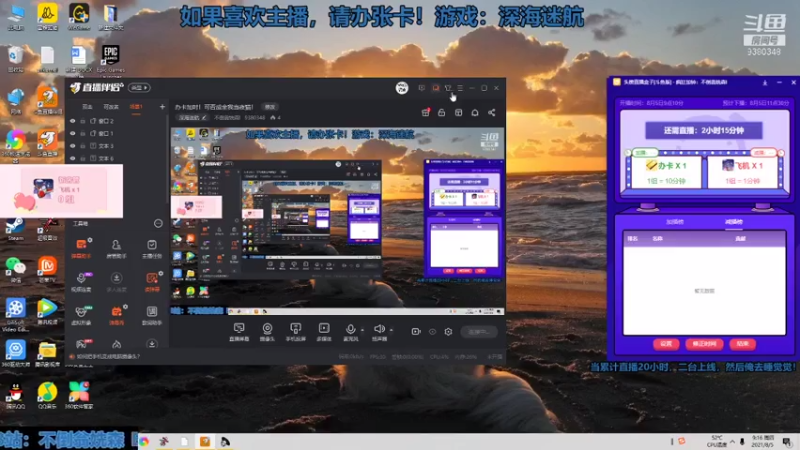Click the orange icon in the title bar
The width and height of the screenshot is (800, 450).
pos(435,88)
